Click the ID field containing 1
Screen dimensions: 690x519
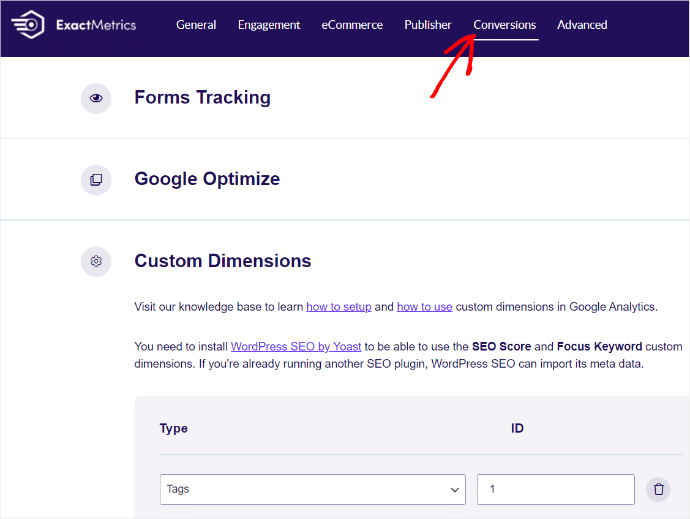[x=556, y=489]
